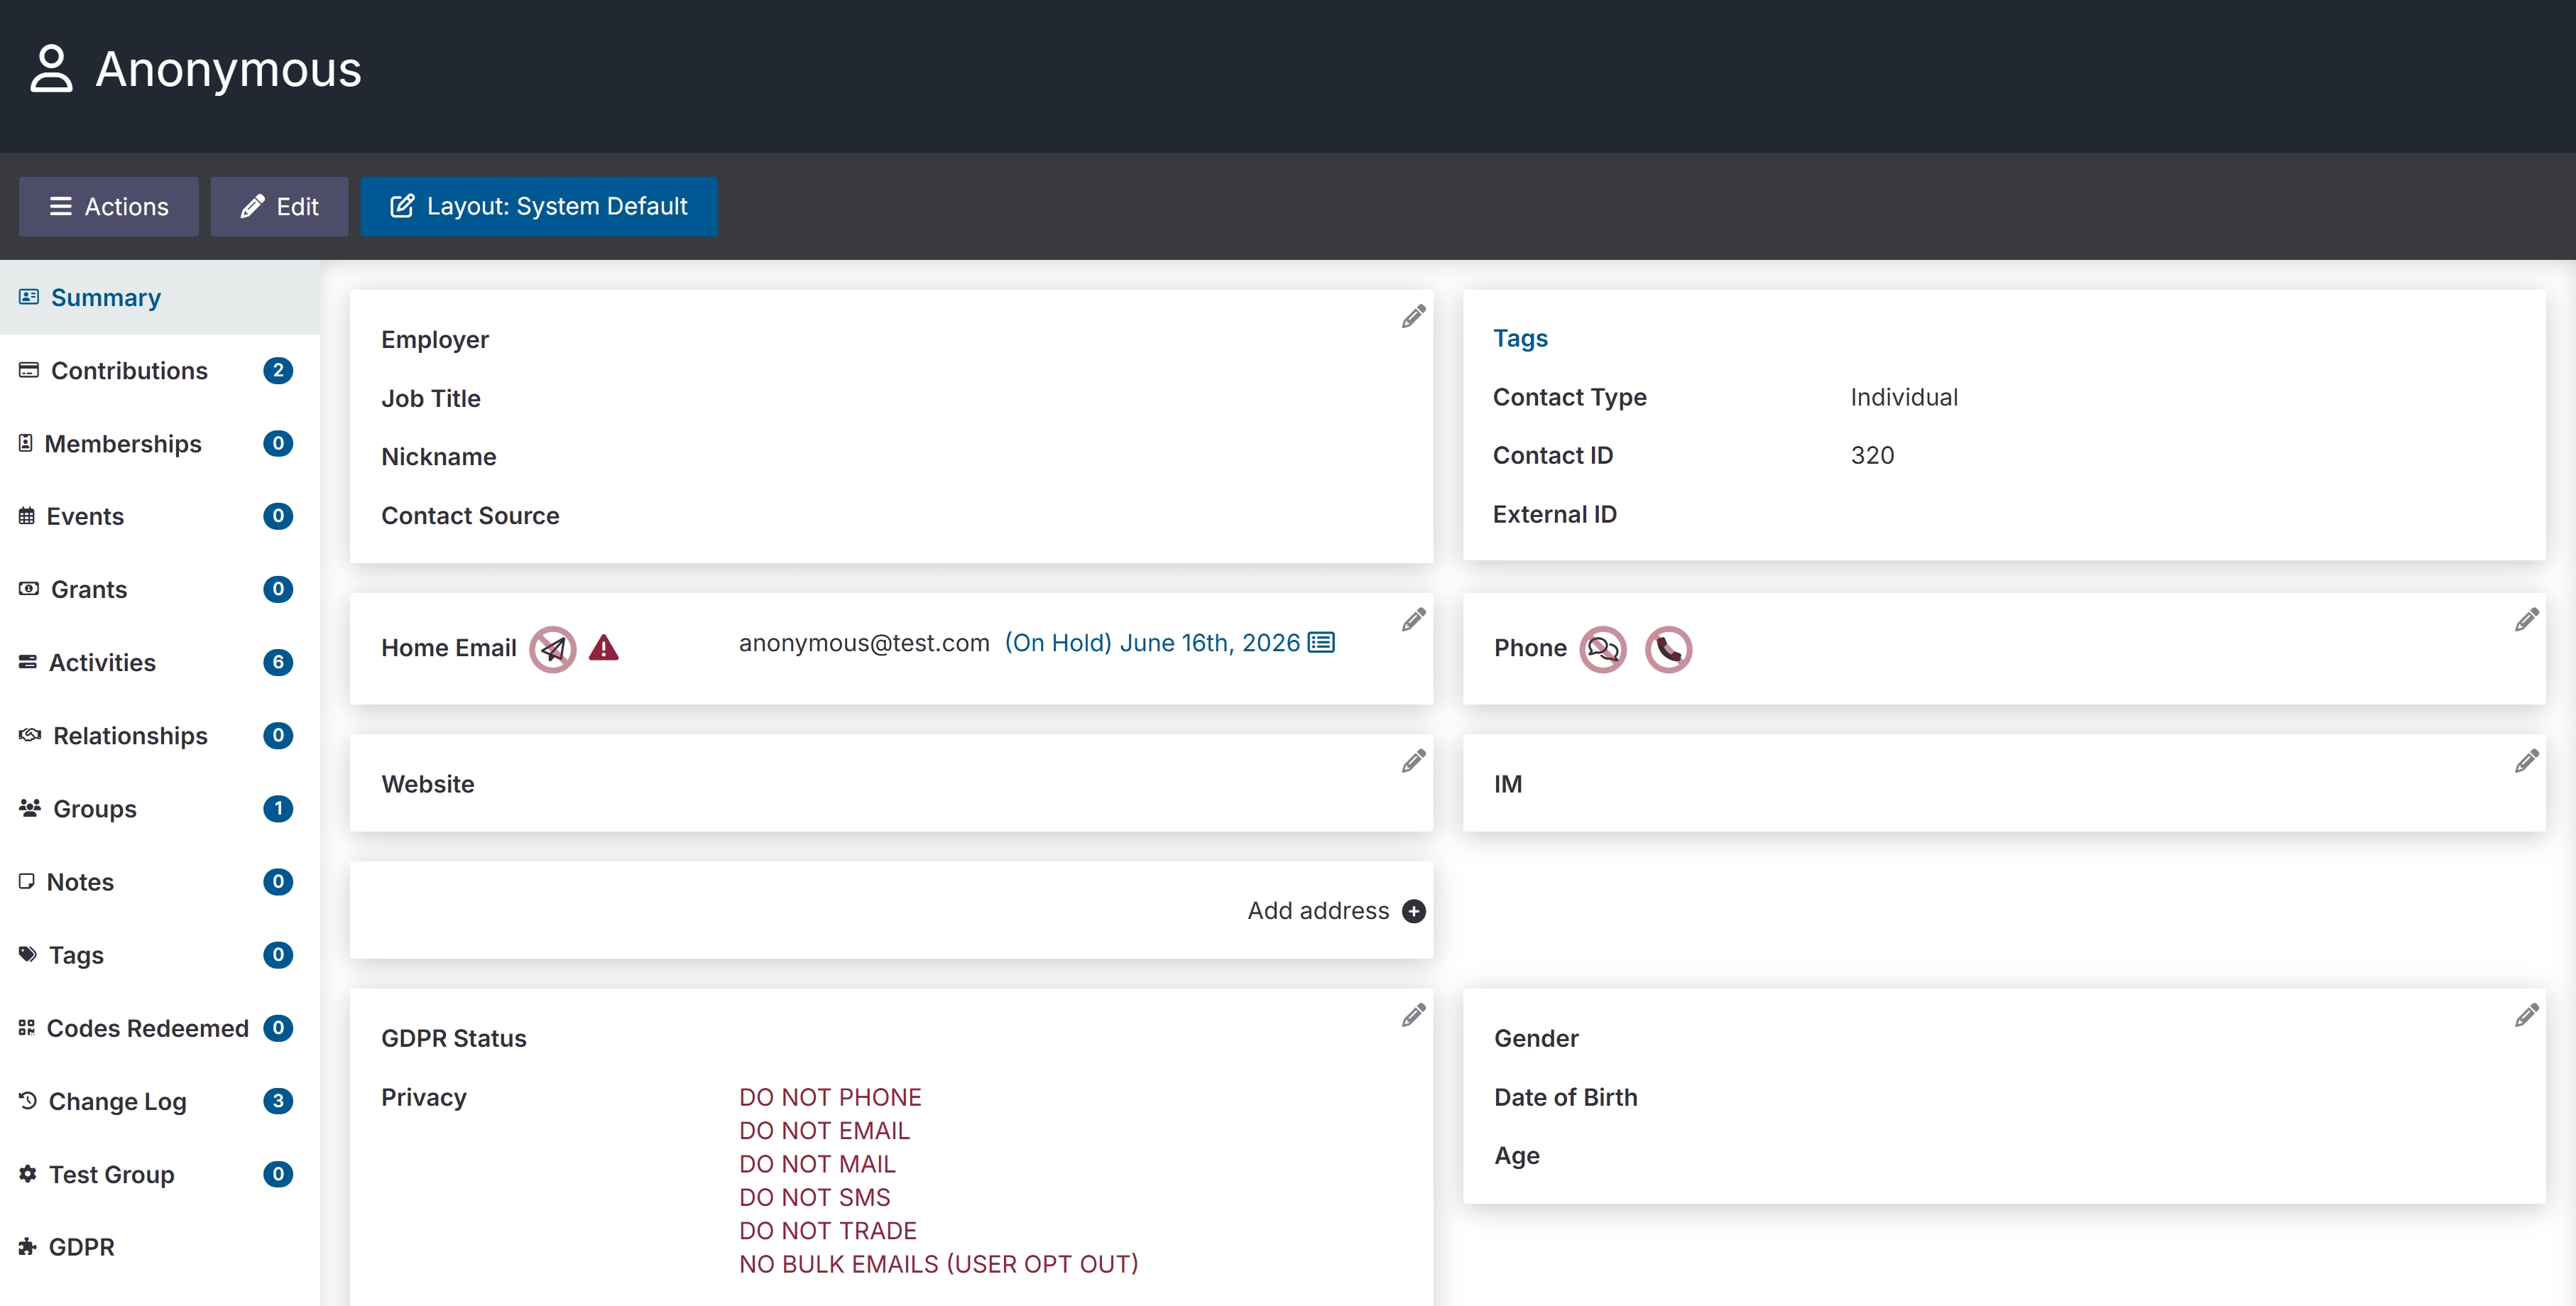Click the Contact ID value 320
This screenshot has width=2576, height=1306.
[x=1872, y=455]
